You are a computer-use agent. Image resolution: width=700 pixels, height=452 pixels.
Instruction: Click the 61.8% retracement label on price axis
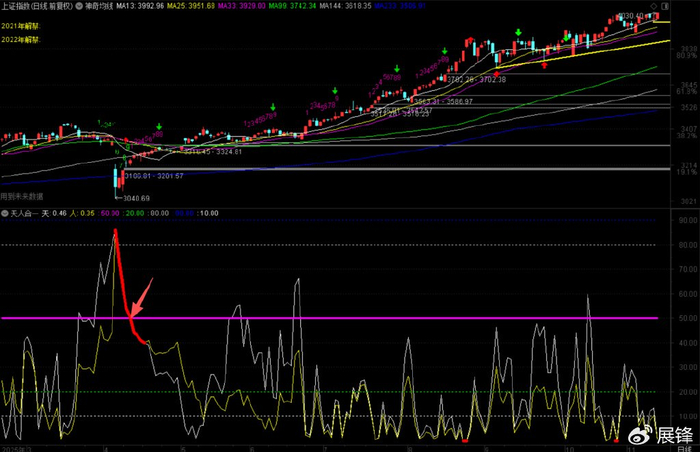[x=687, y=92]
